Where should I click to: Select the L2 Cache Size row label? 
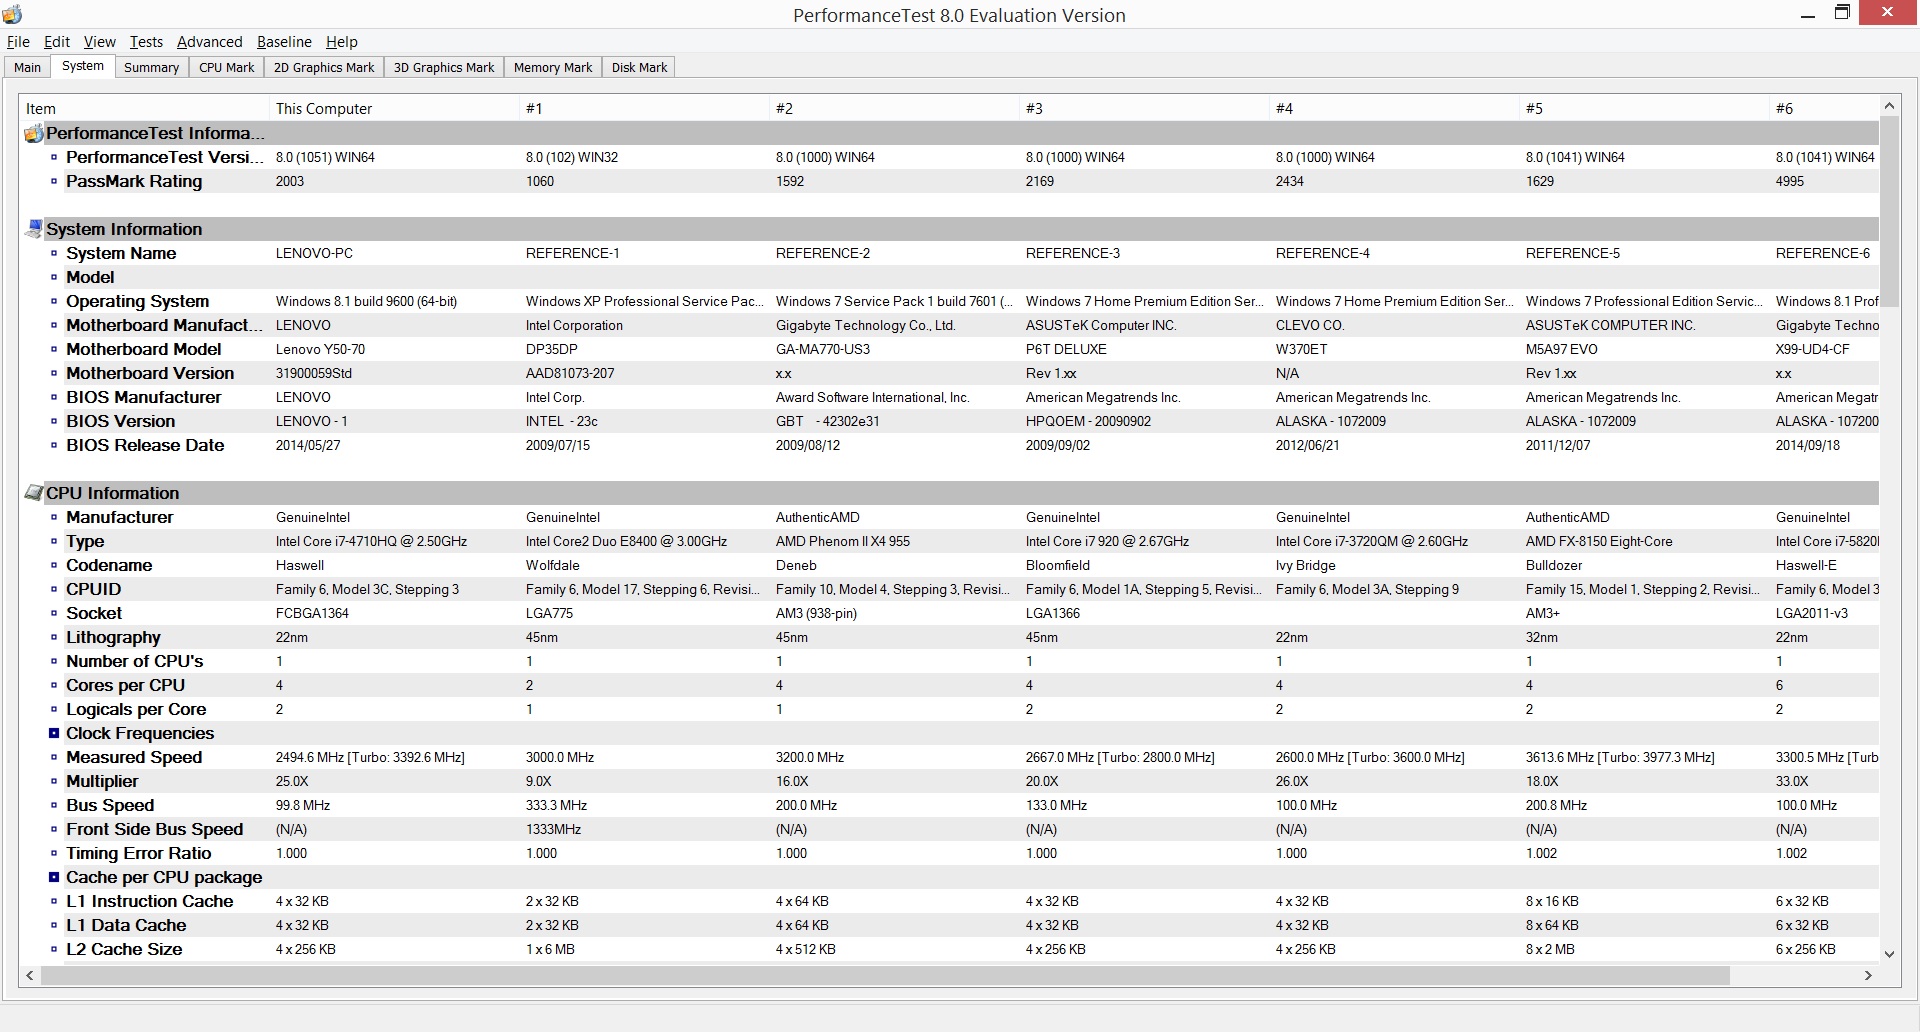tap(124, 949)
